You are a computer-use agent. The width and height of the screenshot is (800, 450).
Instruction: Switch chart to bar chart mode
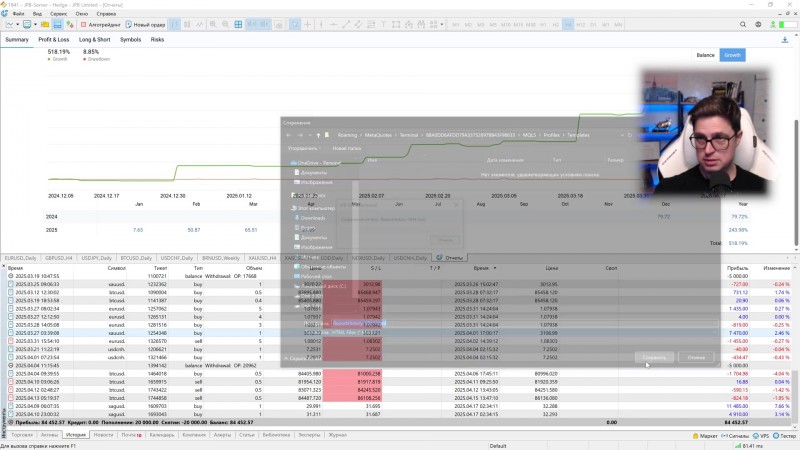pos(174,24)
